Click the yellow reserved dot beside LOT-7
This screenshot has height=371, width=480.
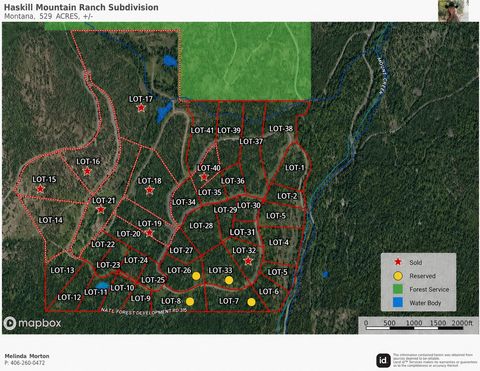[x=251, y=302]
